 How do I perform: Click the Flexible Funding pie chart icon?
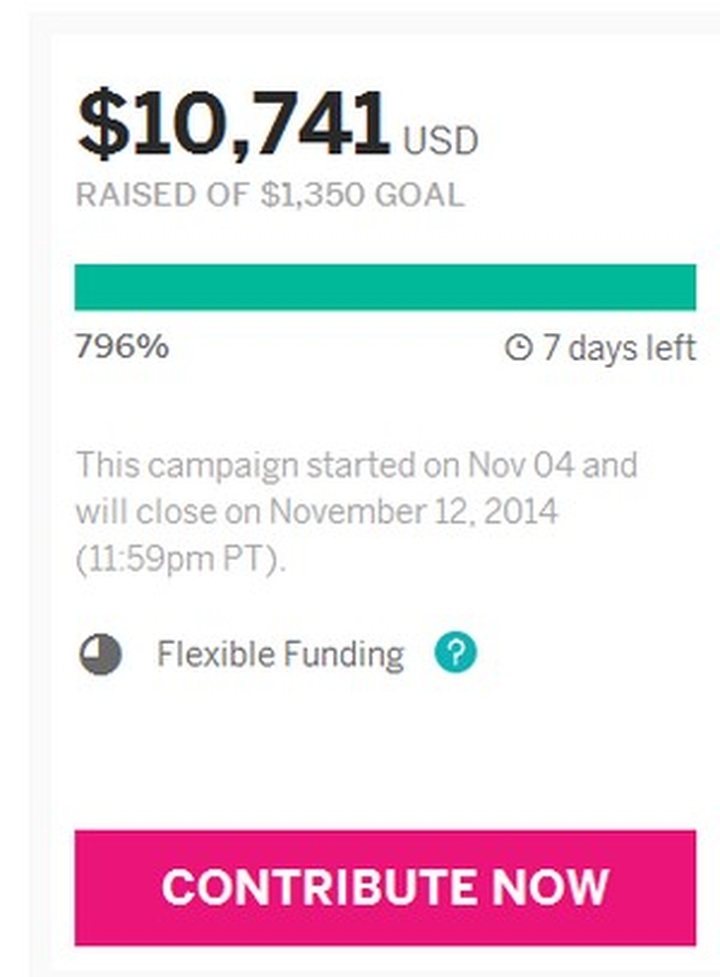click(x=101, y=655)
